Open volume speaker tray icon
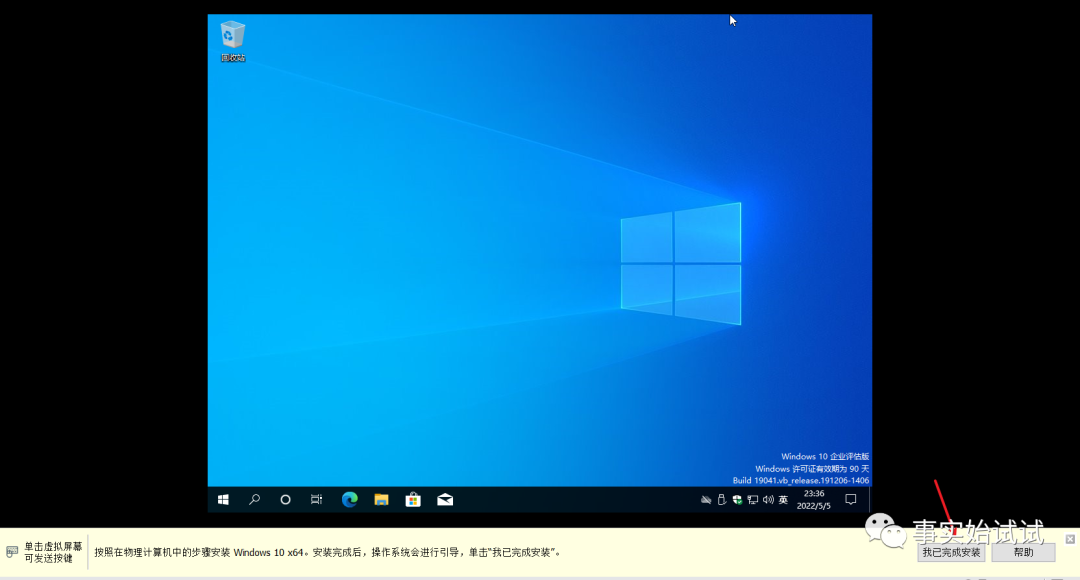 (768, 500)
